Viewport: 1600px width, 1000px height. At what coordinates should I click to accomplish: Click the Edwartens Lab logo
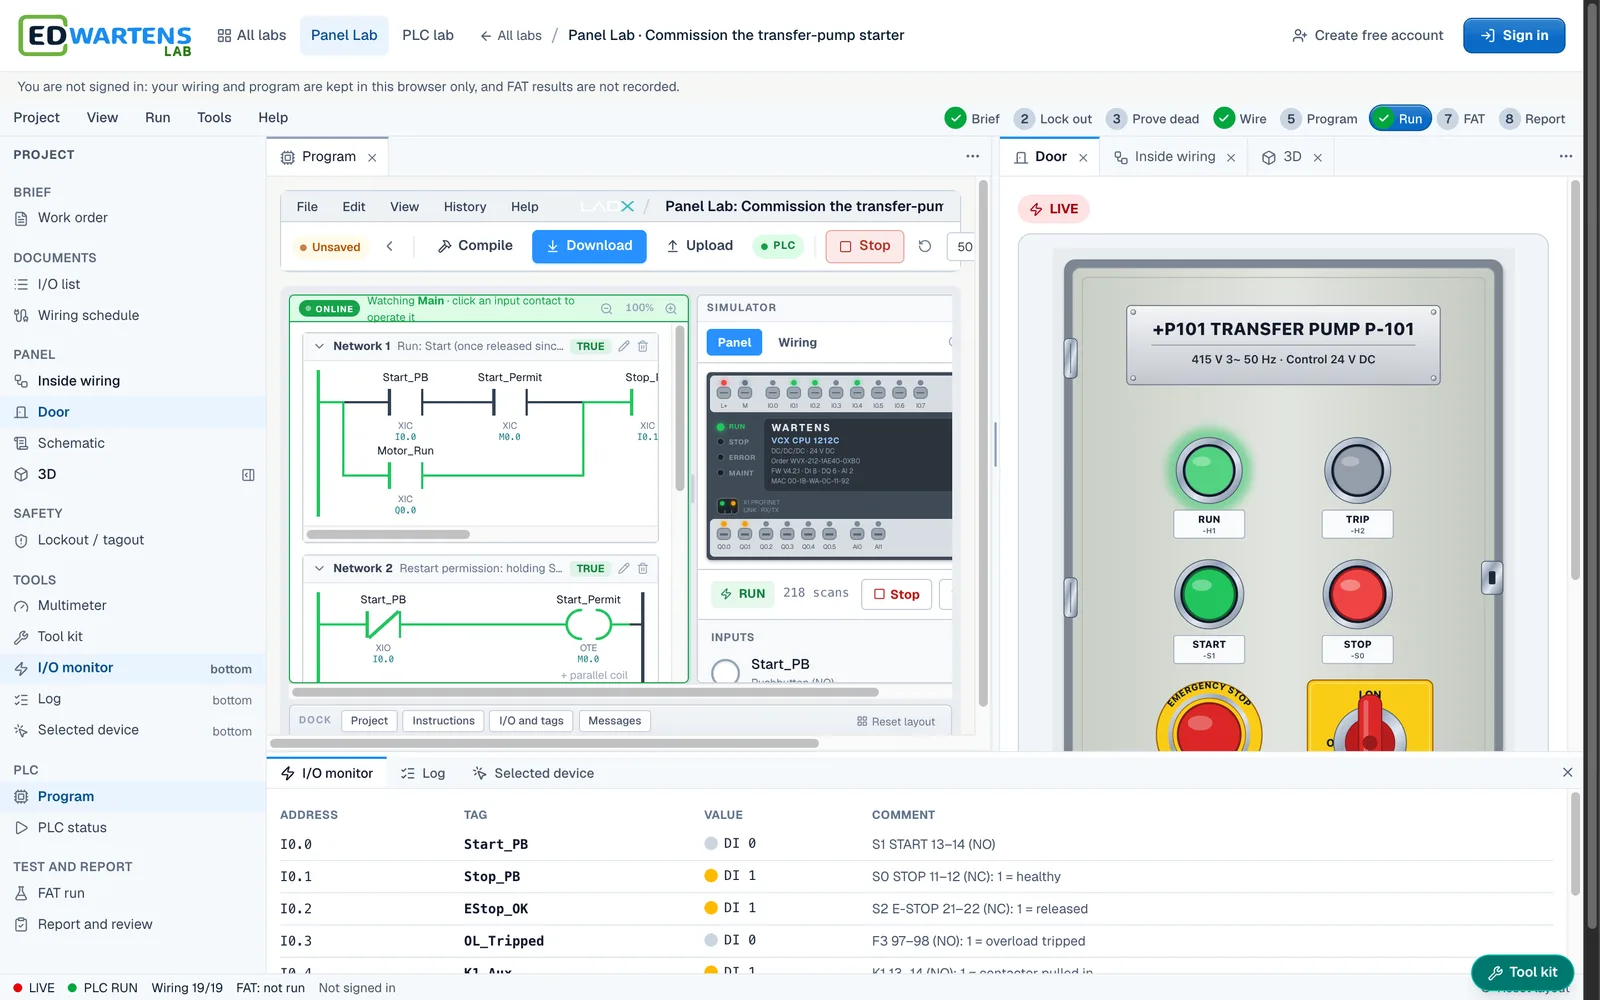[x=105, y=36]
